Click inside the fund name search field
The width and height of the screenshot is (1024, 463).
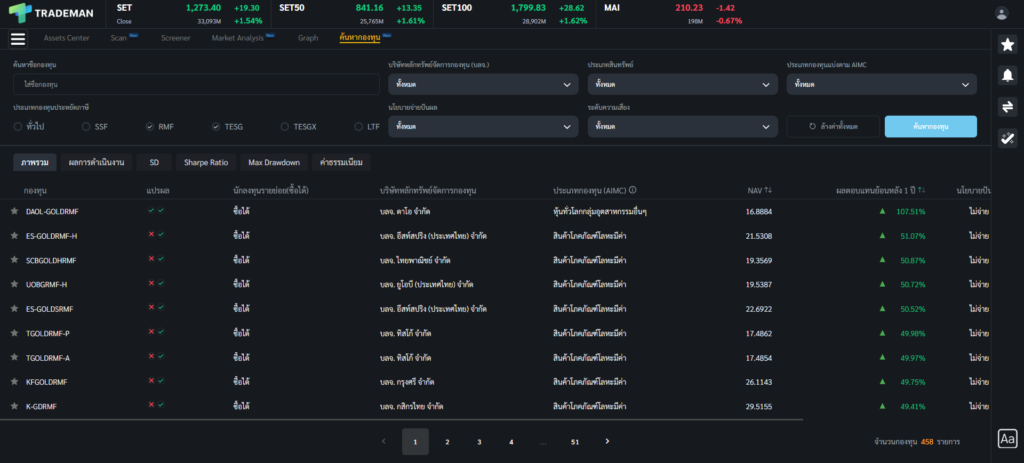coord(196,84)
